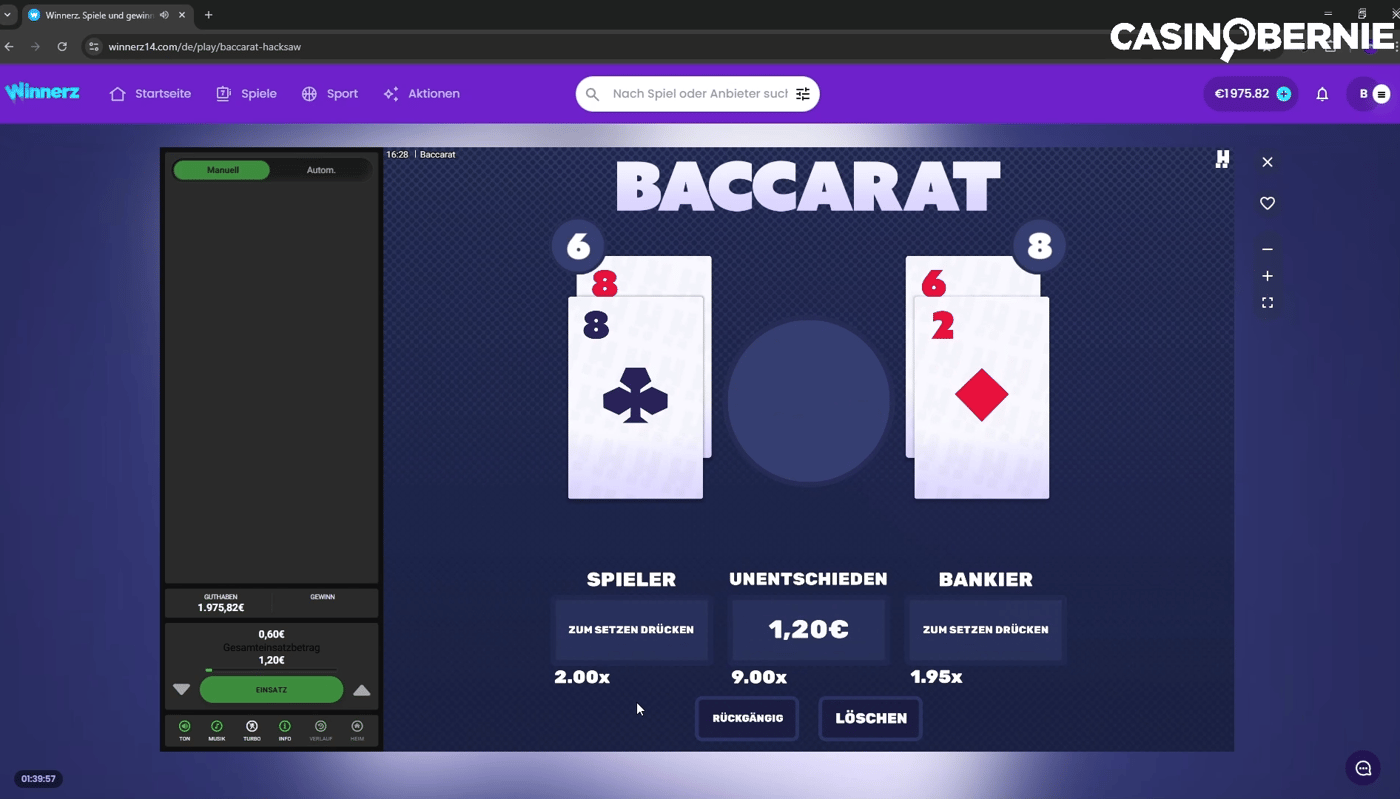Click the 1.95x Bankier multiplier
The height and width of the screenshot is (799, 1400).
(936, 677)
